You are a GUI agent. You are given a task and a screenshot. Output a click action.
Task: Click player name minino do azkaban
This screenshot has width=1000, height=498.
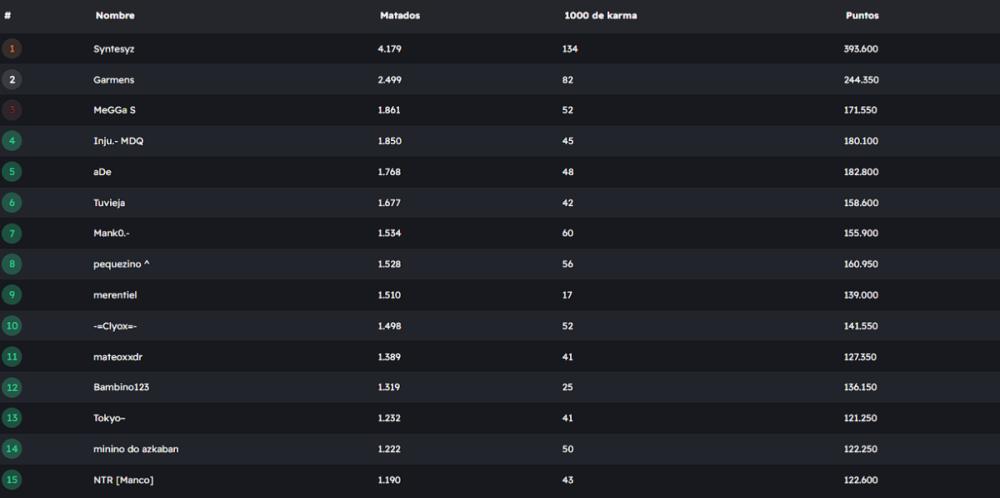click(x=136, y=449)
